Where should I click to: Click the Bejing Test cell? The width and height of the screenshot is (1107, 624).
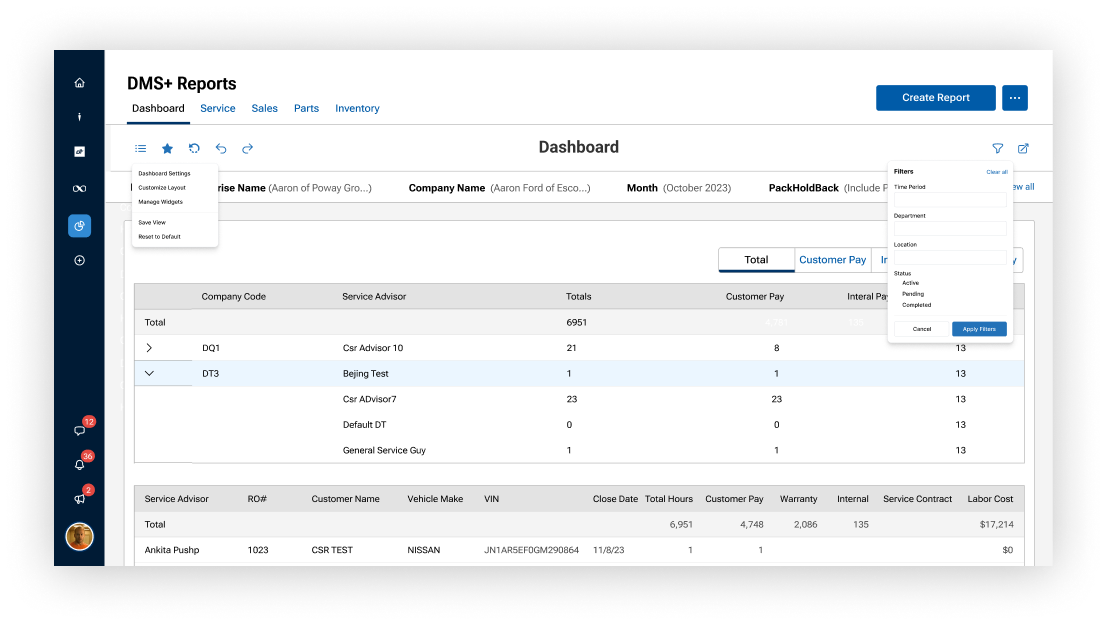(x=366, y=373)
